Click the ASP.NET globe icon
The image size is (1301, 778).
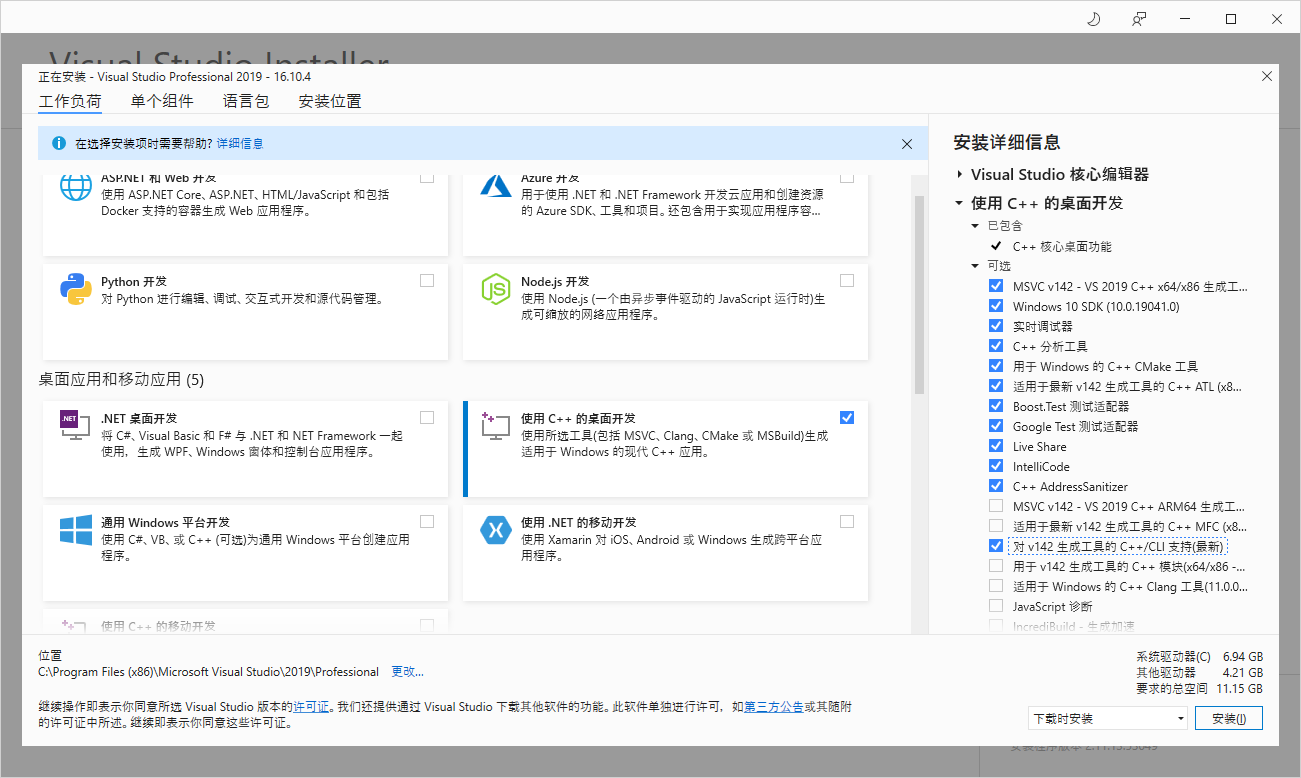point(76,187)
